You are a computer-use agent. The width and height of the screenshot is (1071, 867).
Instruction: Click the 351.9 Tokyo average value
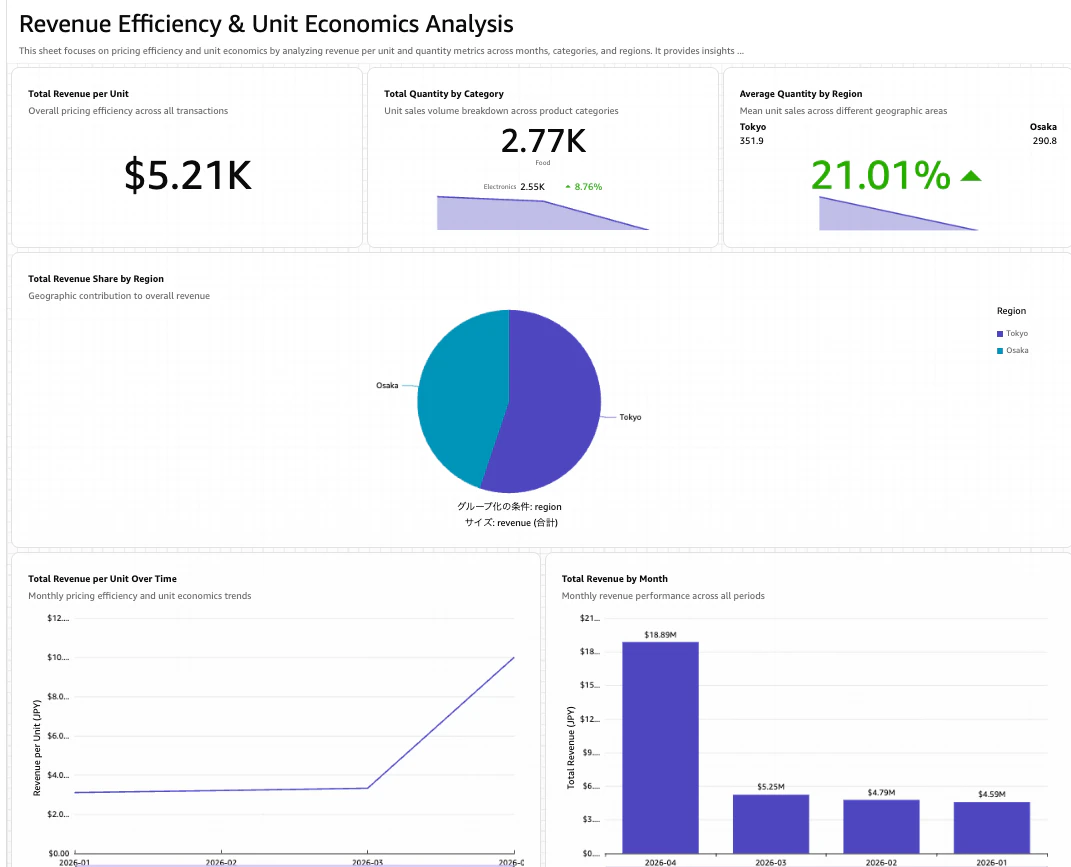[751, 141]
